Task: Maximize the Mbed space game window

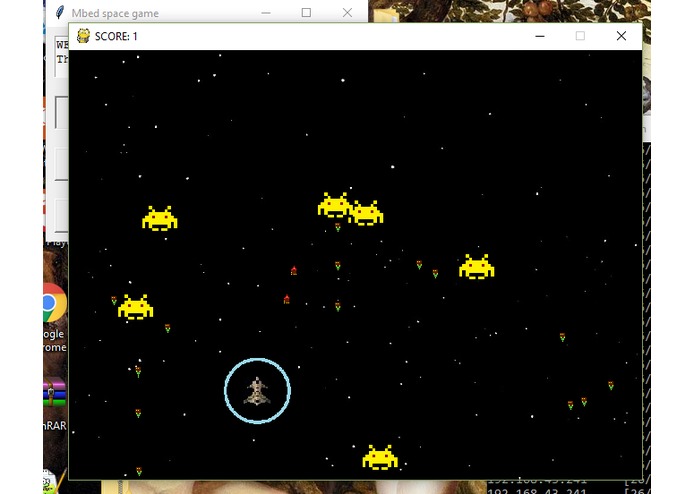Action: (306, 13)
